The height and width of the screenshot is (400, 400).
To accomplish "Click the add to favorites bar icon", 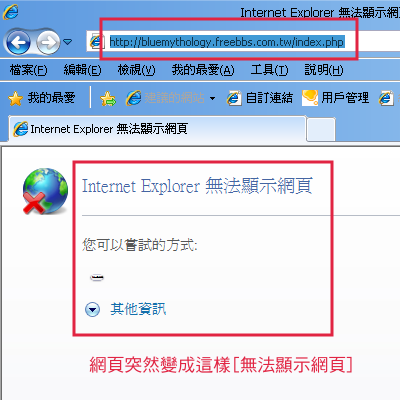I will [x=108, y=98].
